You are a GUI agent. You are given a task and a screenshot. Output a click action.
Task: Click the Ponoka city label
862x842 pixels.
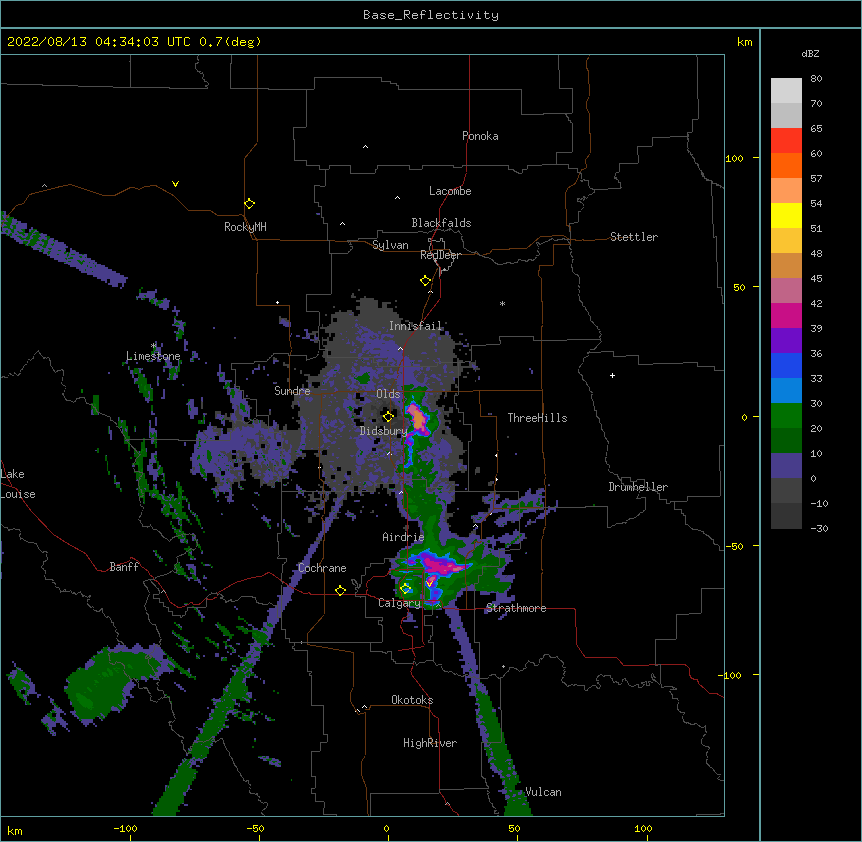480,136
